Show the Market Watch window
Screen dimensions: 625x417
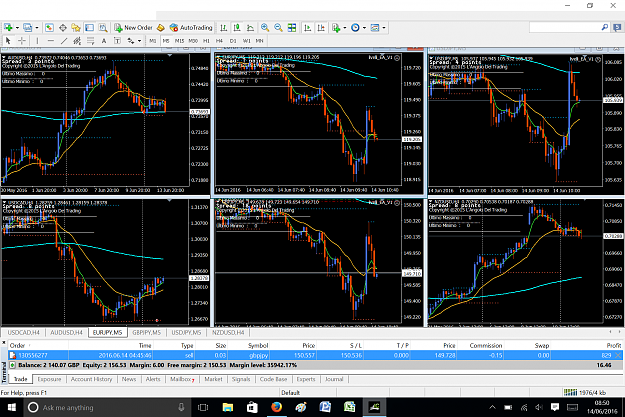(x=49, y=28)
